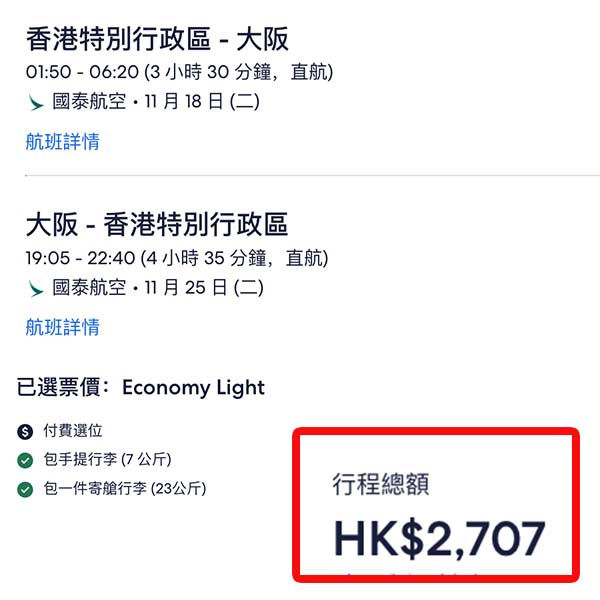Click the dollar icon beside 付費選位
This screenshot has width=600, height=600.
pyautogui.click(x=25, y=432)
